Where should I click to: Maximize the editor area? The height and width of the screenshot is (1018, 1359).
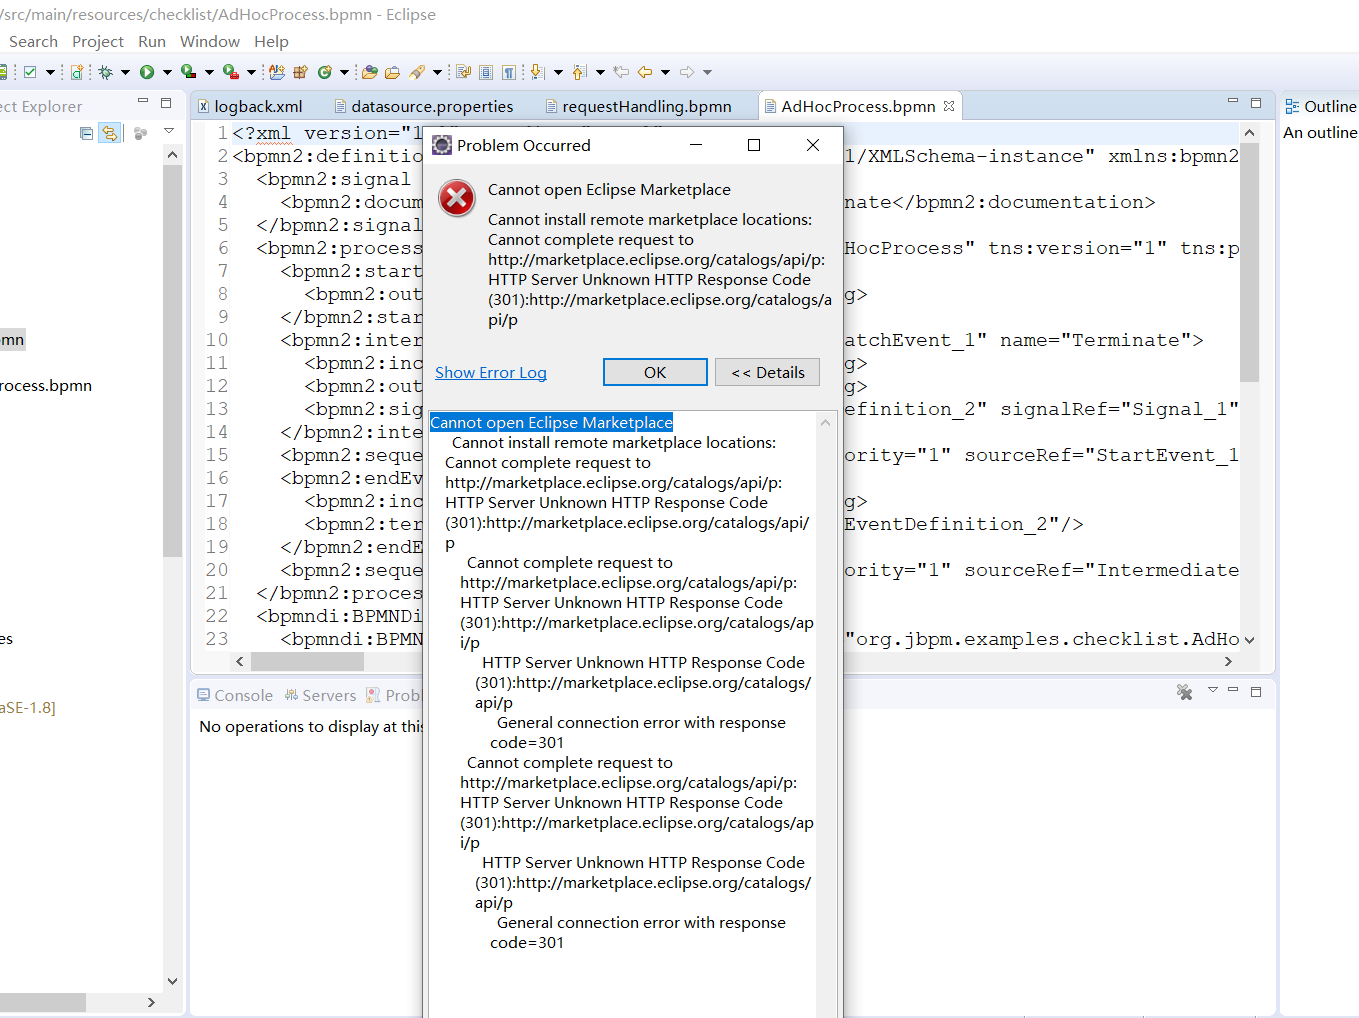[1256, 102]
